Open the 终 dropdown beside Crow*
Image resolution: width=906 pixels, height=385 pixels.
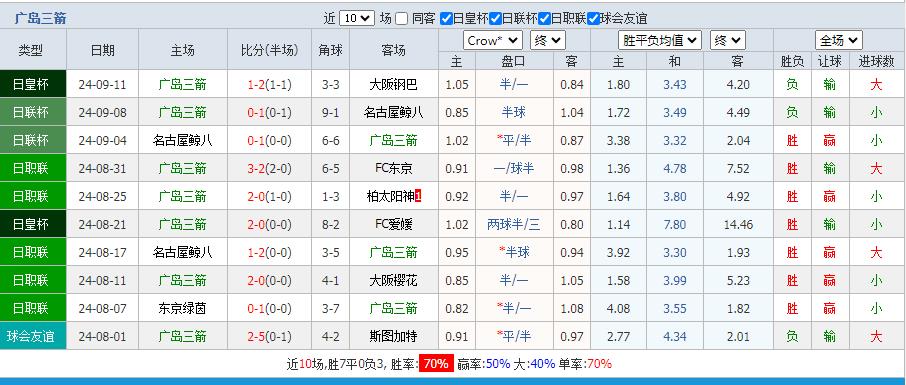click(x=548, y=40)
